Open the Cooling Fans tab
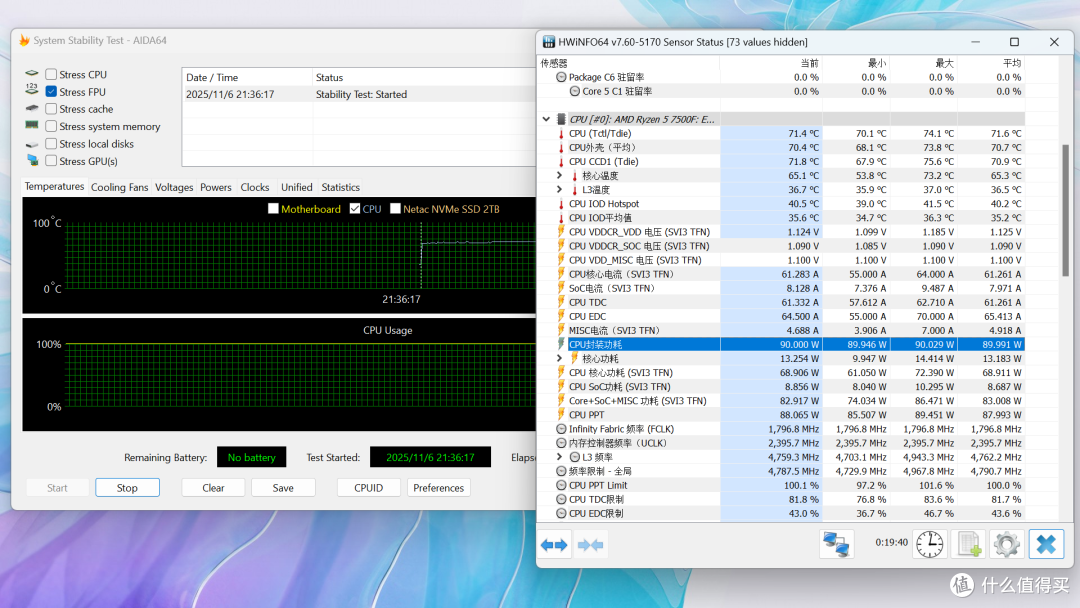The height and width of the screenshot is (608, 1080). (x=120, y=187)
